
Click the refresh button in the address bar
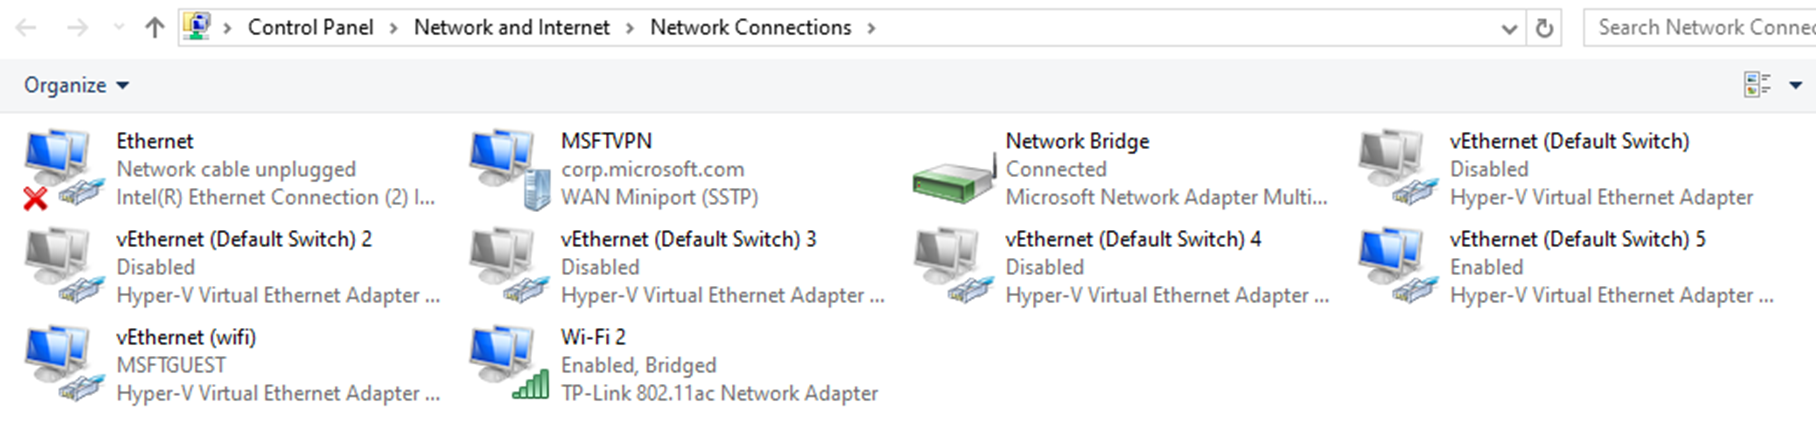1544,28
